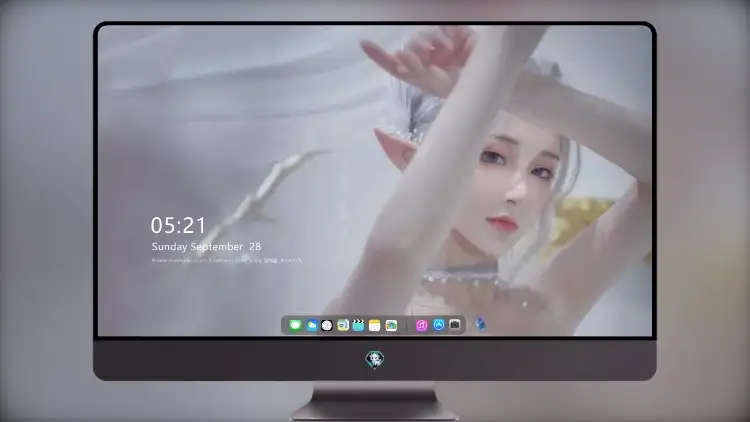Open the clapperboard video dock icon
Viewport: 750px width, 422px height.
click(358, 325)
